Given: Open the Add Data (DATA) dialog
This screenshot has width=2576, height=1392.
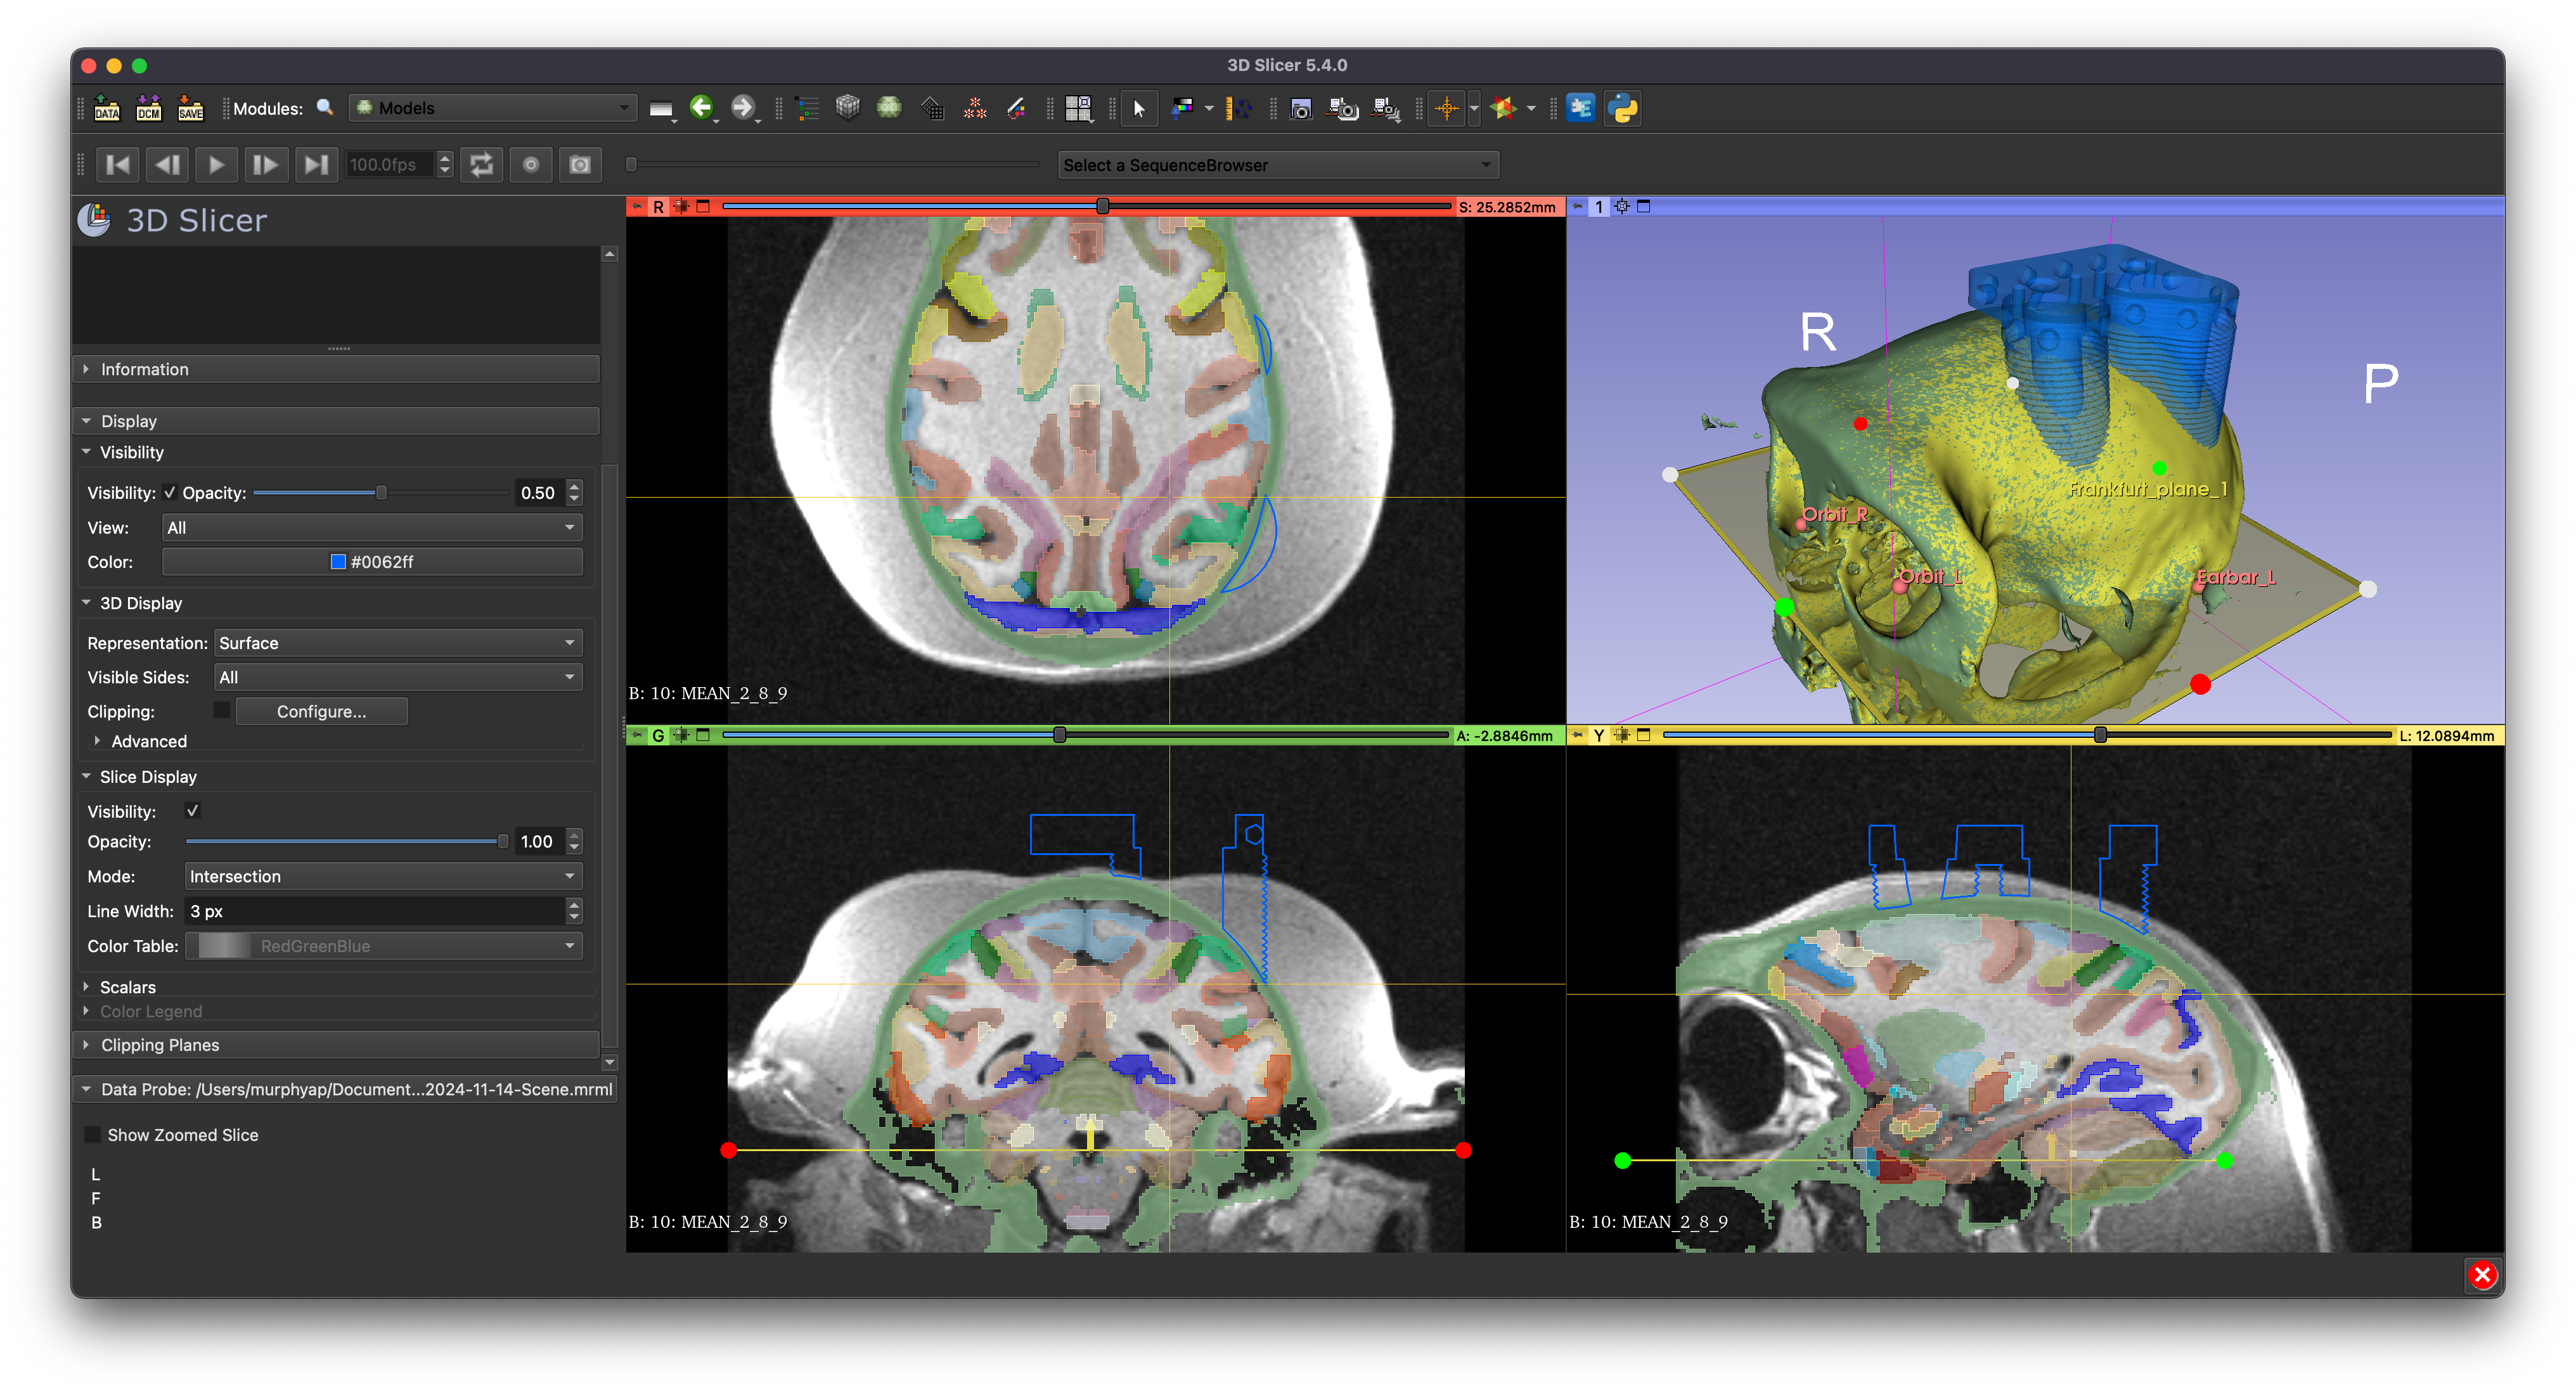Looking at the screenshot, I should pos(107,108).
